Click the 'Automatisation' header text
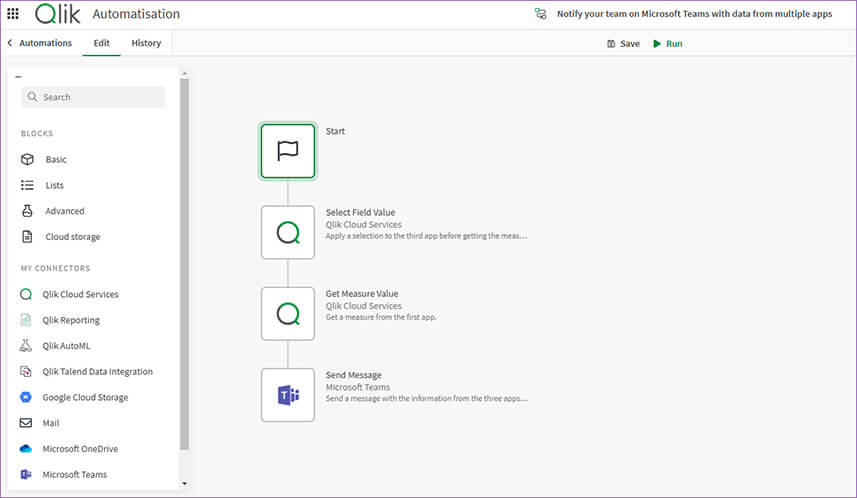 (136, 14)
